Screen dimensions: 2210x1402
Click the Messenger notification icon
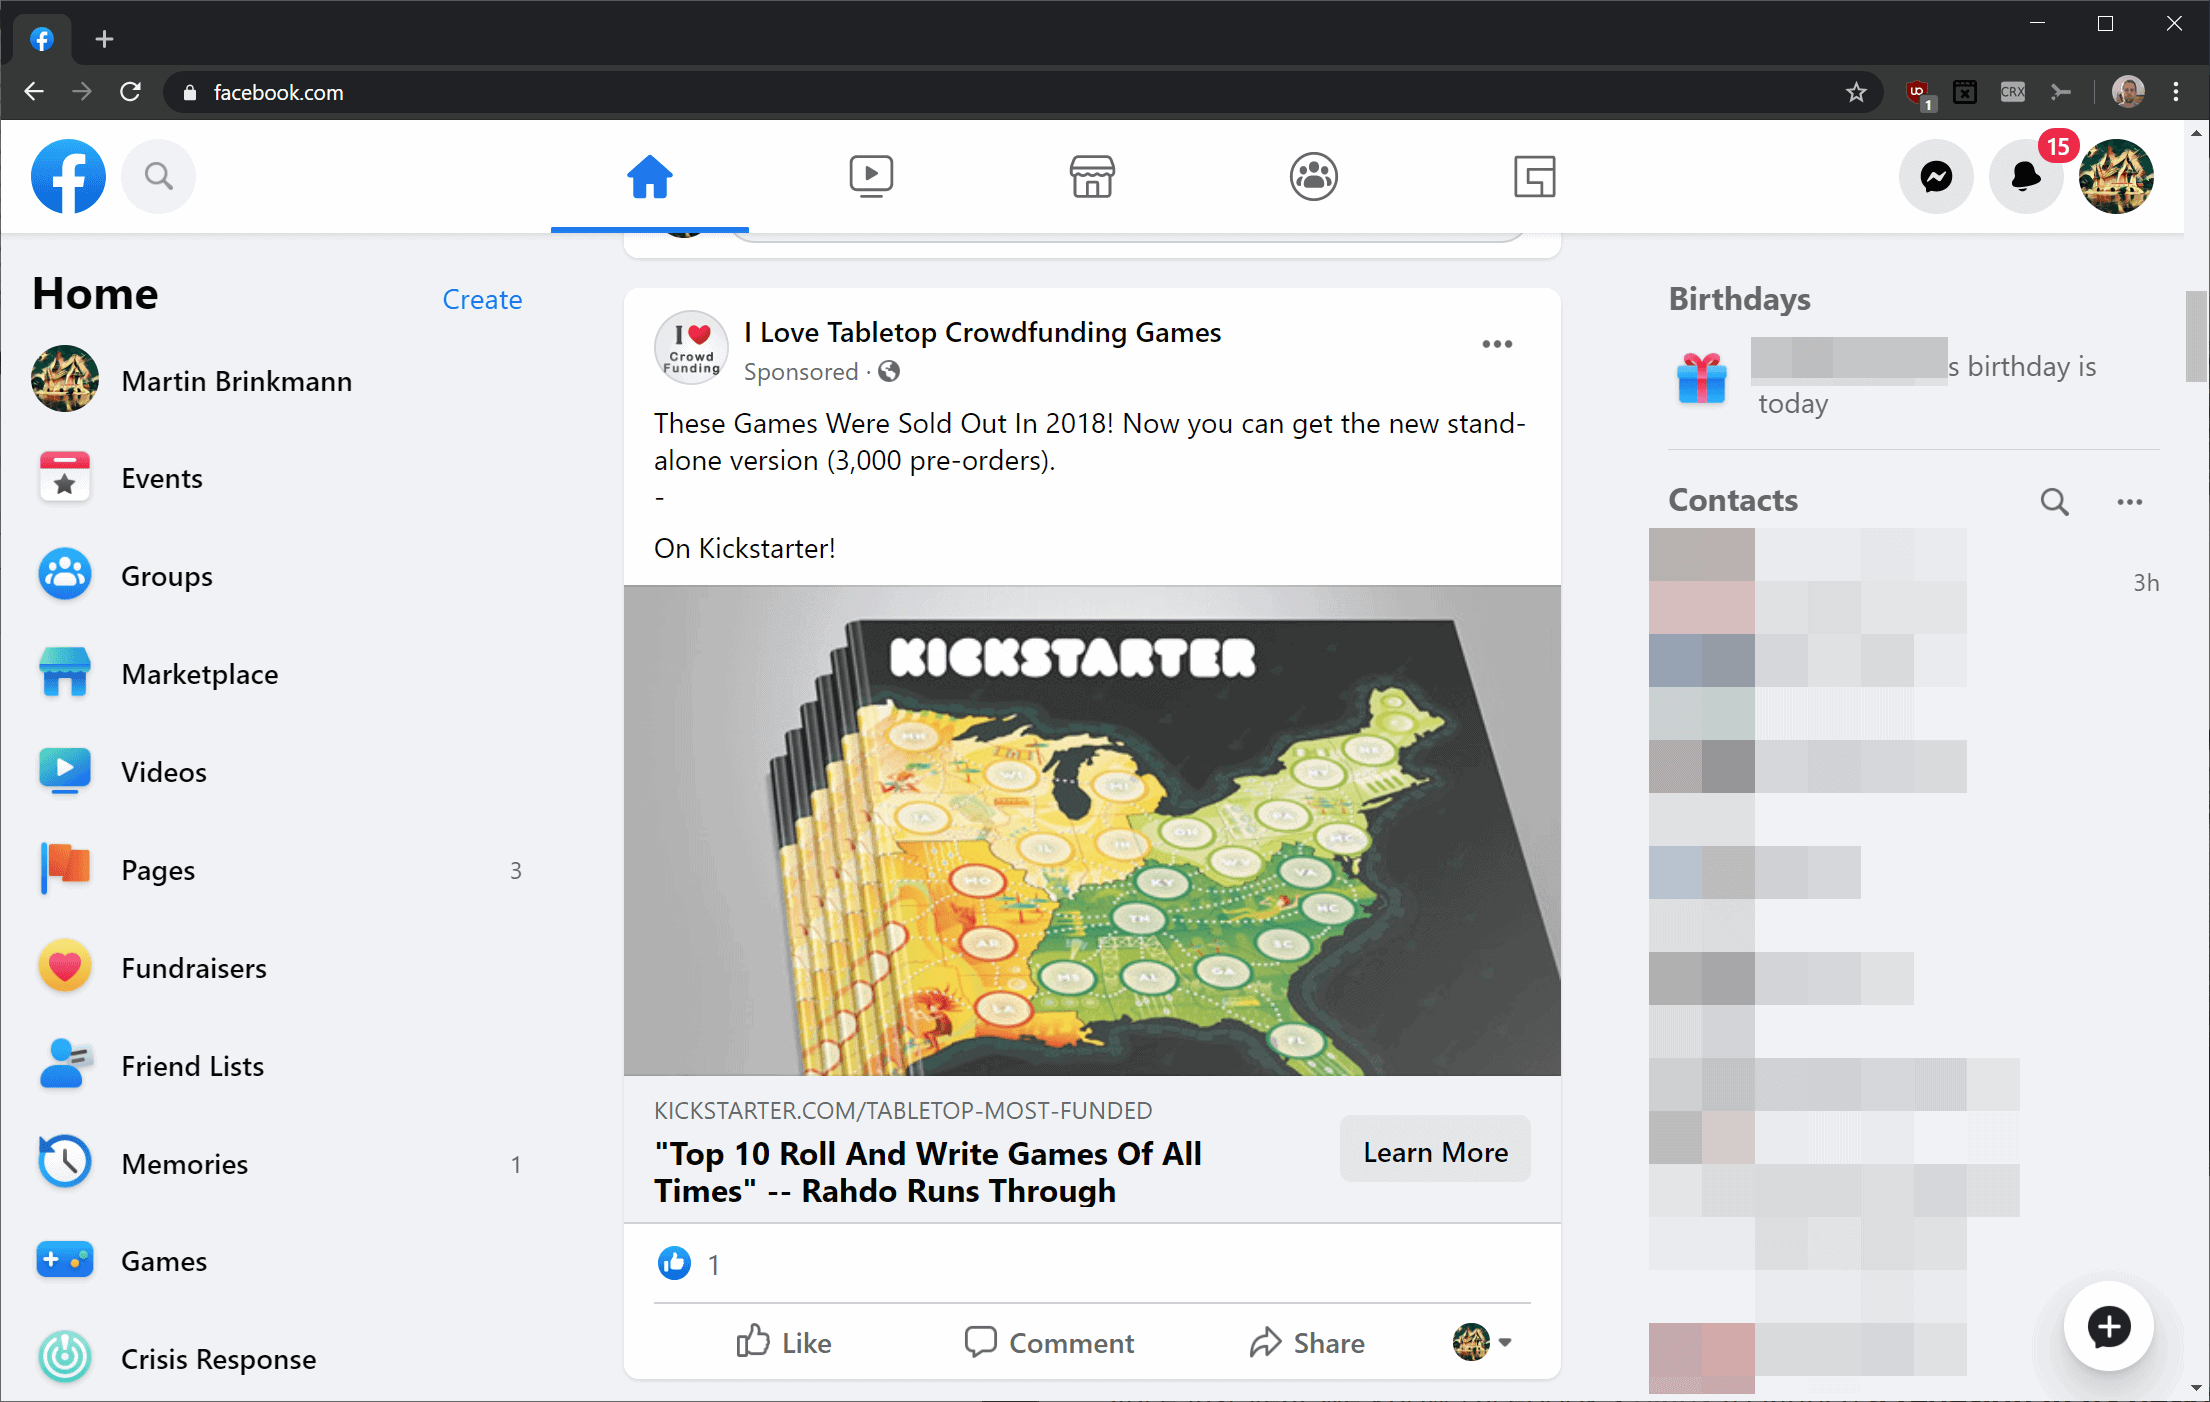click(1933, 177)
